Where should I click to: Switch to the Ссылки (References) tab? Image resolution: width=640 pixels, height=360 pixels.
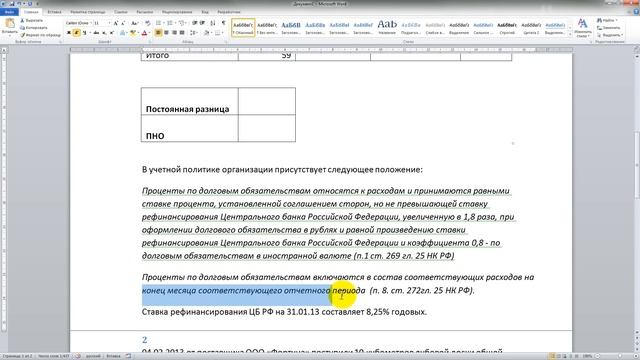click(x=121, y=12)
